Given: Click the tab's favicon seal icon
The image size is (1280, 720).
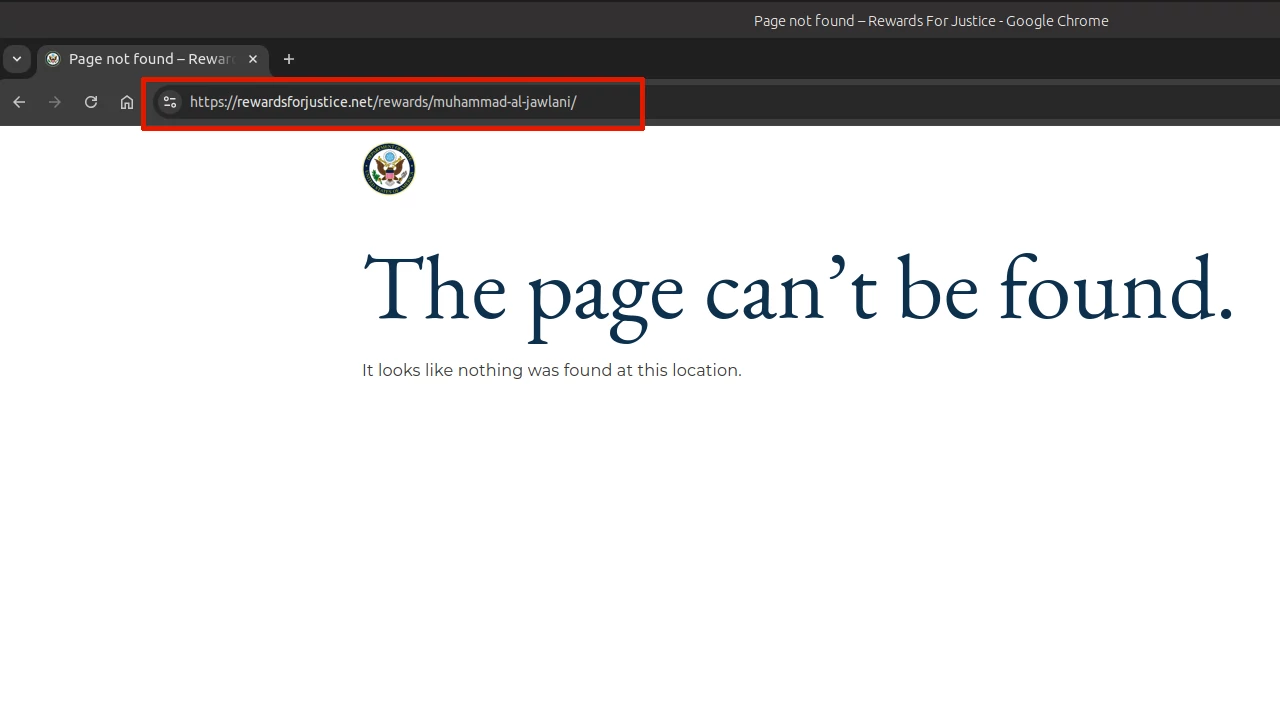Looking at the screenshot, I should point(53,59).
